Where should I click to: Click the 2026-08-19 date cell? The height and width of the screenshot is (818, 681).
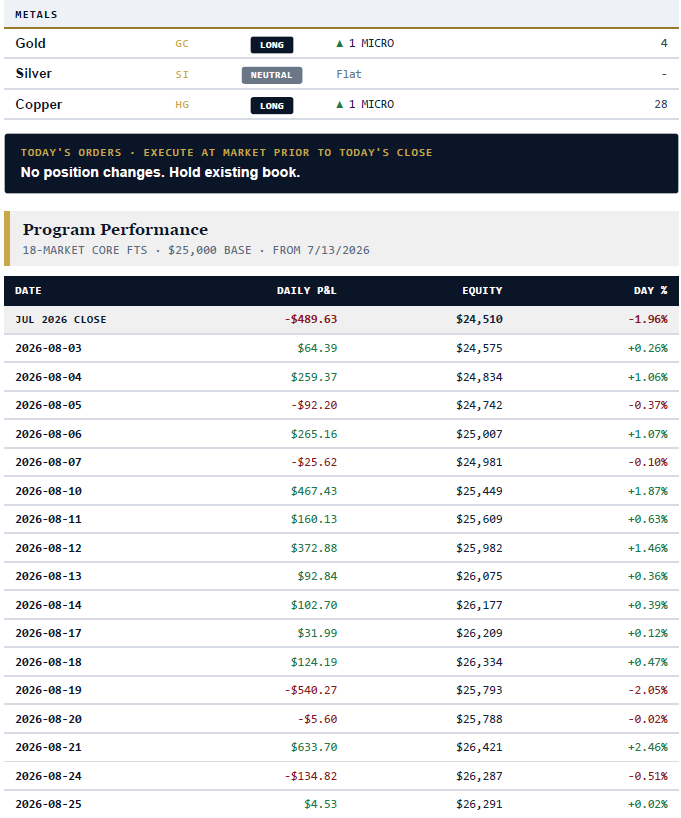coord(49,691)
